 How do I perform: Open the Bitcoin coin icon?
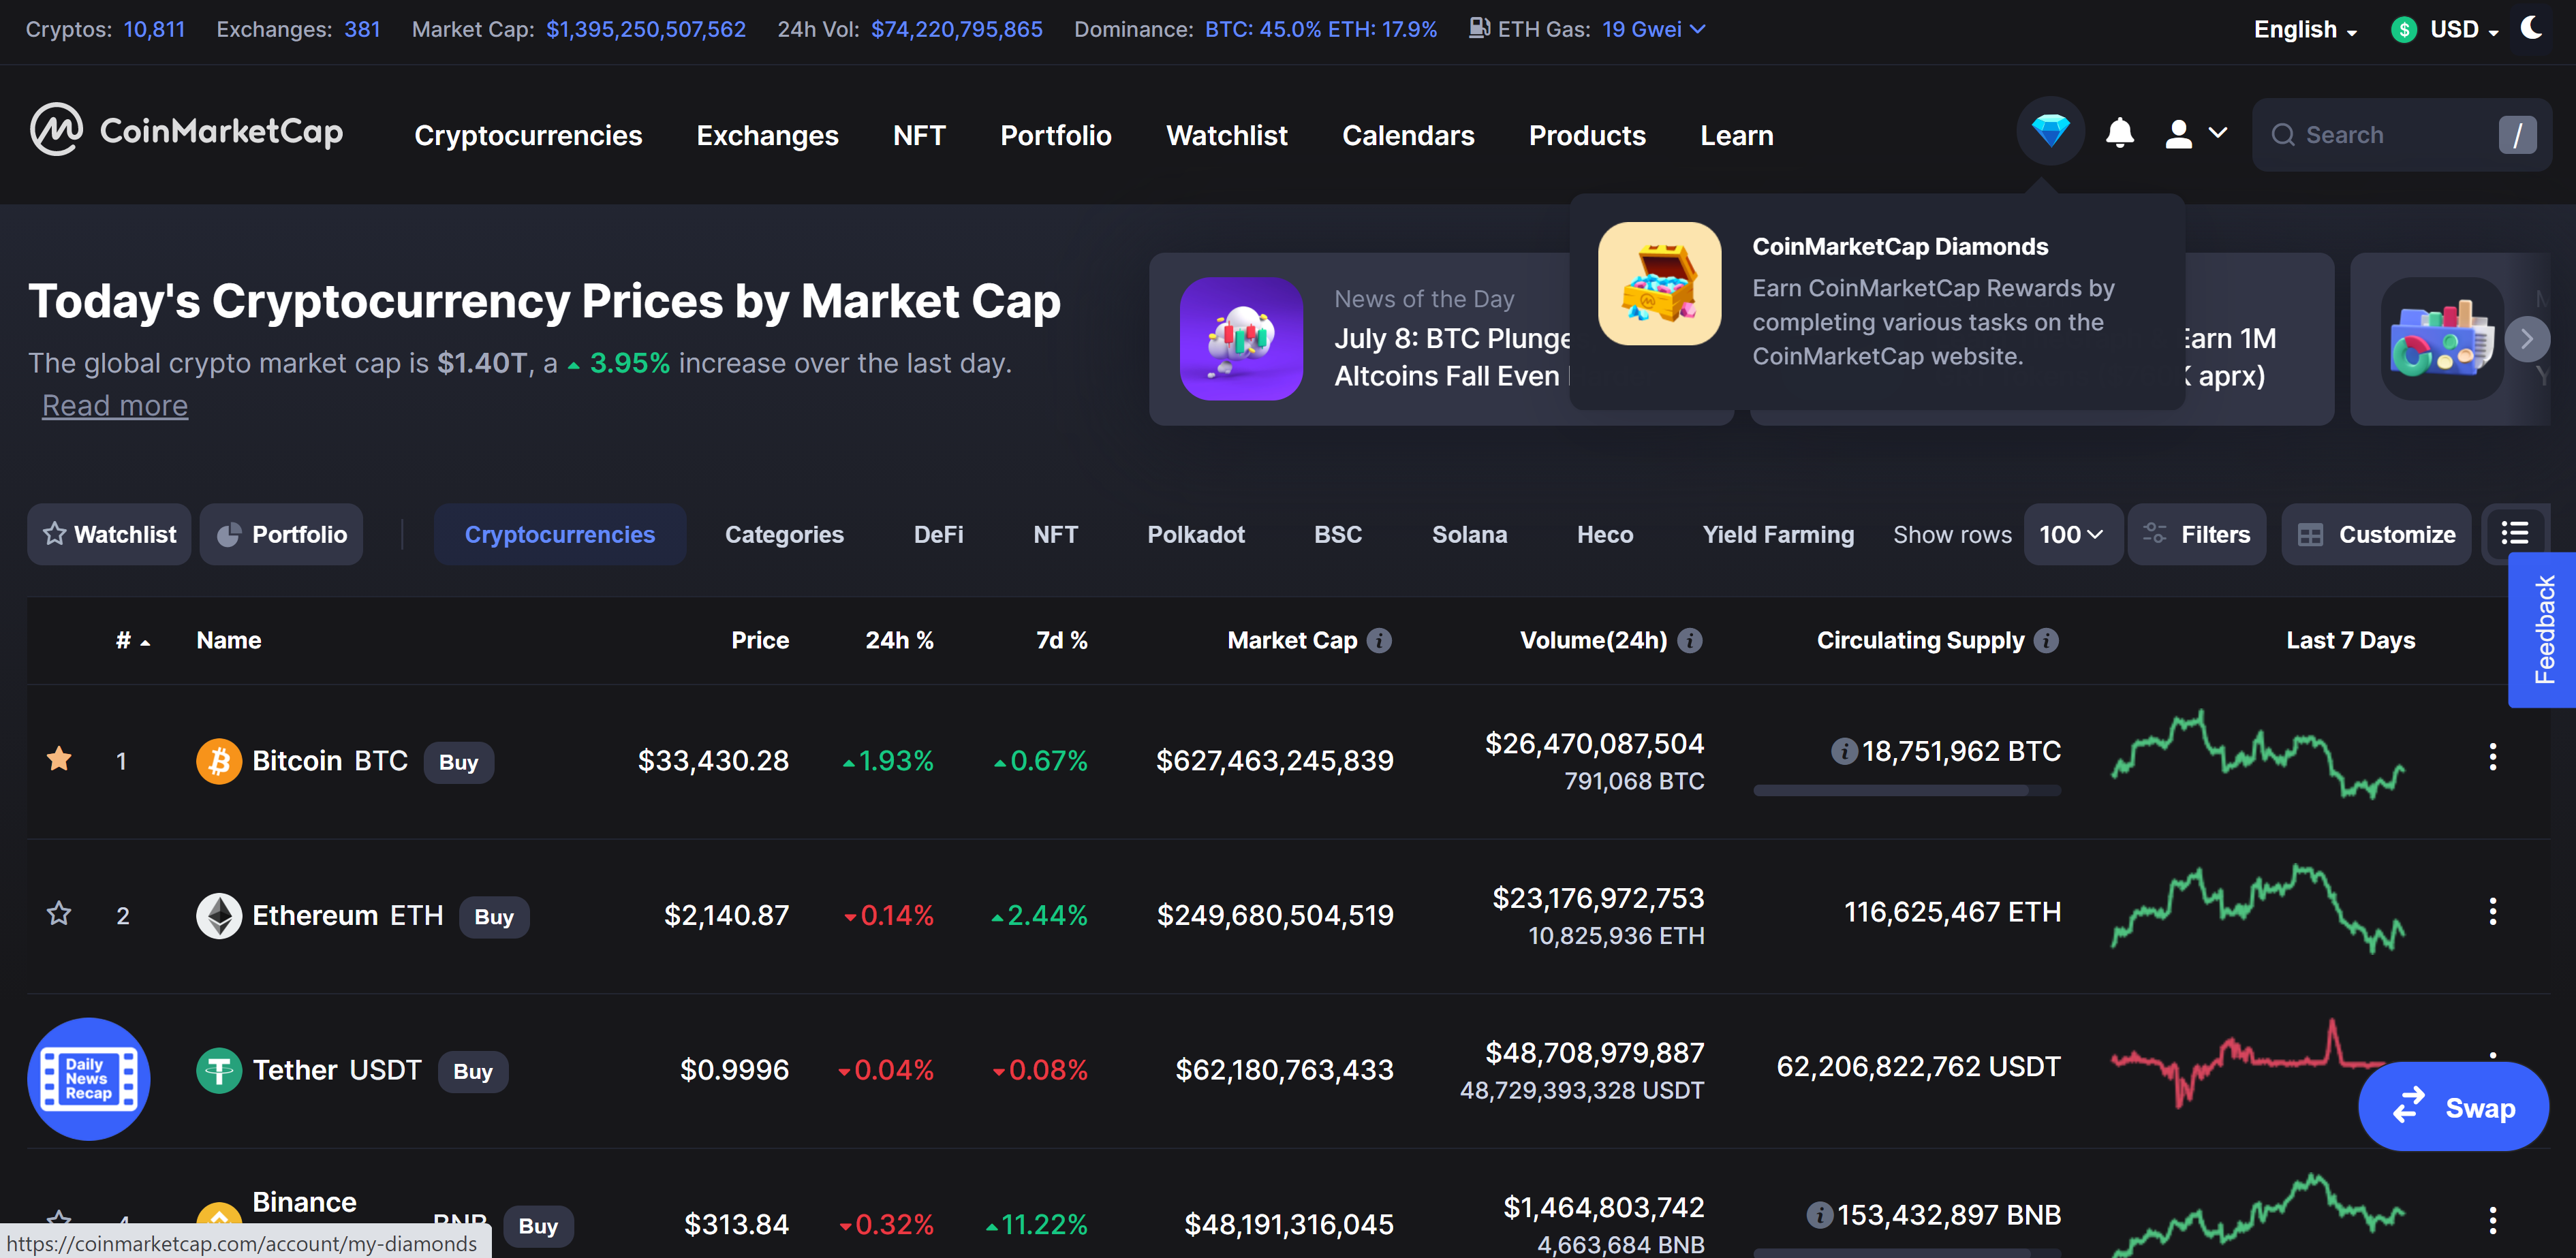219,761
